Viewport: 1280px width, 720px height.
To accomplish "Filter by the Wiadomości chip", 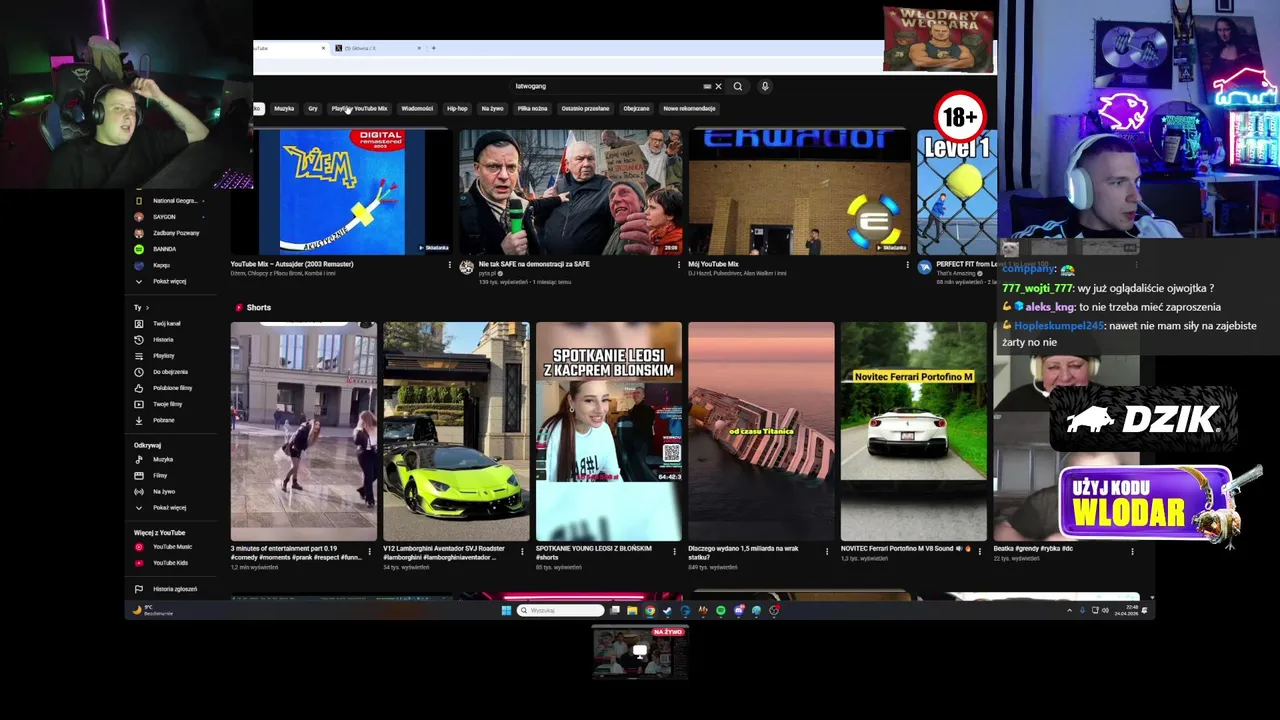I will tap(417, 108).
